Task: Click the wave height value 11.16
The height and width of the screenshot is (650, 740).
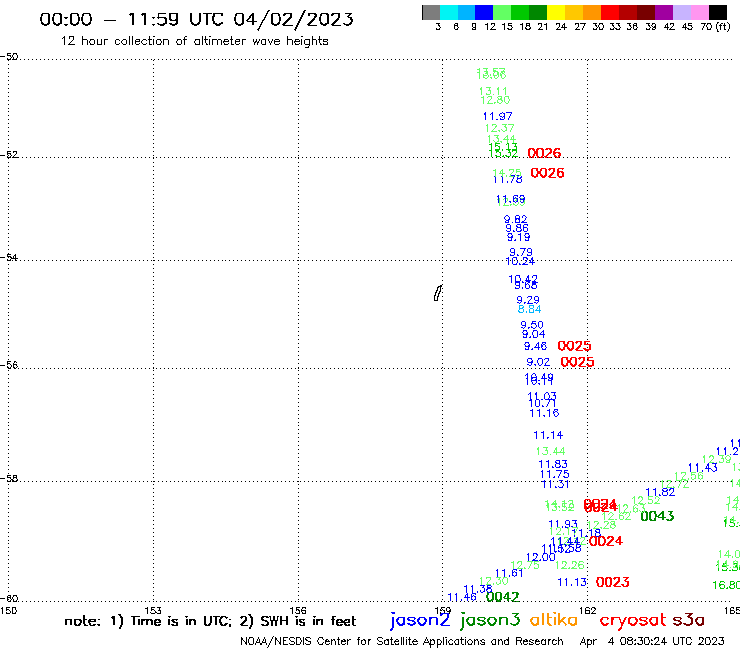Action: tap(544, 413)
